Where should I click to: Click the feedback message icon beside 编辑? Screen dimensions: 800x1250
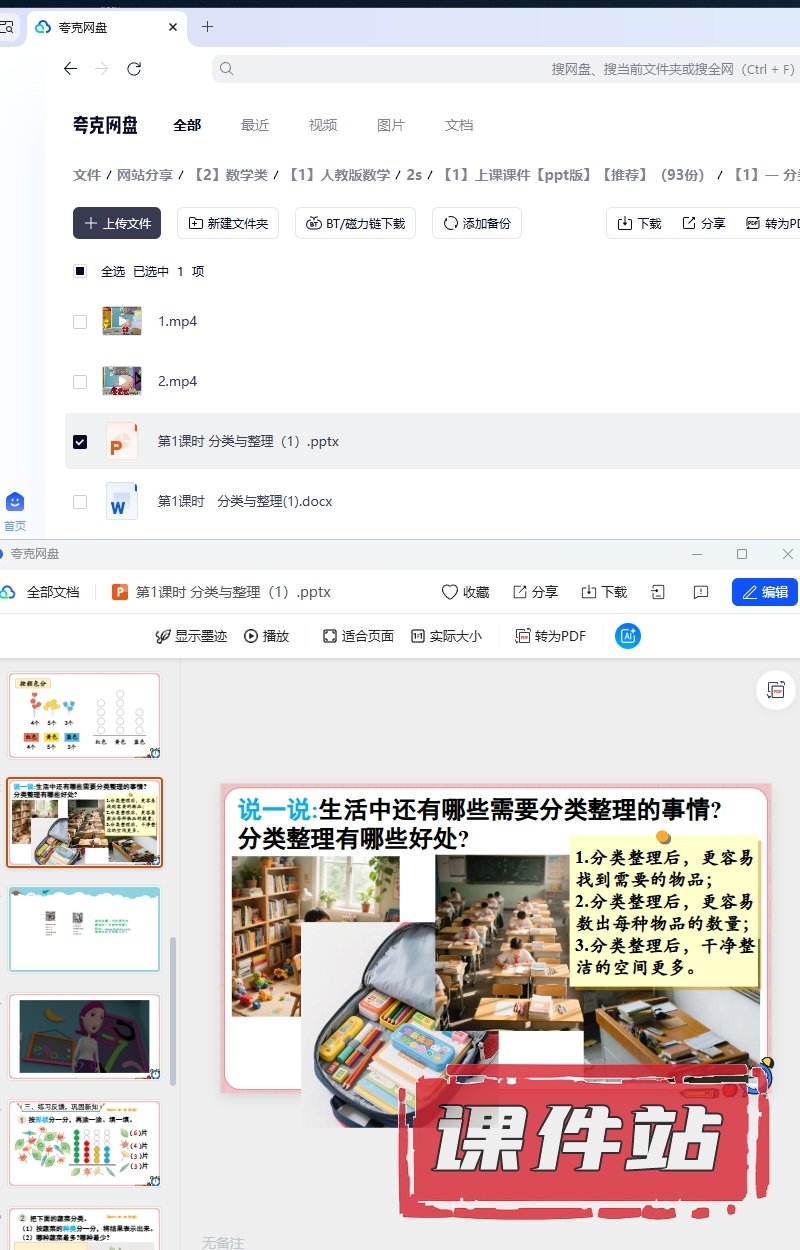pos(701,592)
